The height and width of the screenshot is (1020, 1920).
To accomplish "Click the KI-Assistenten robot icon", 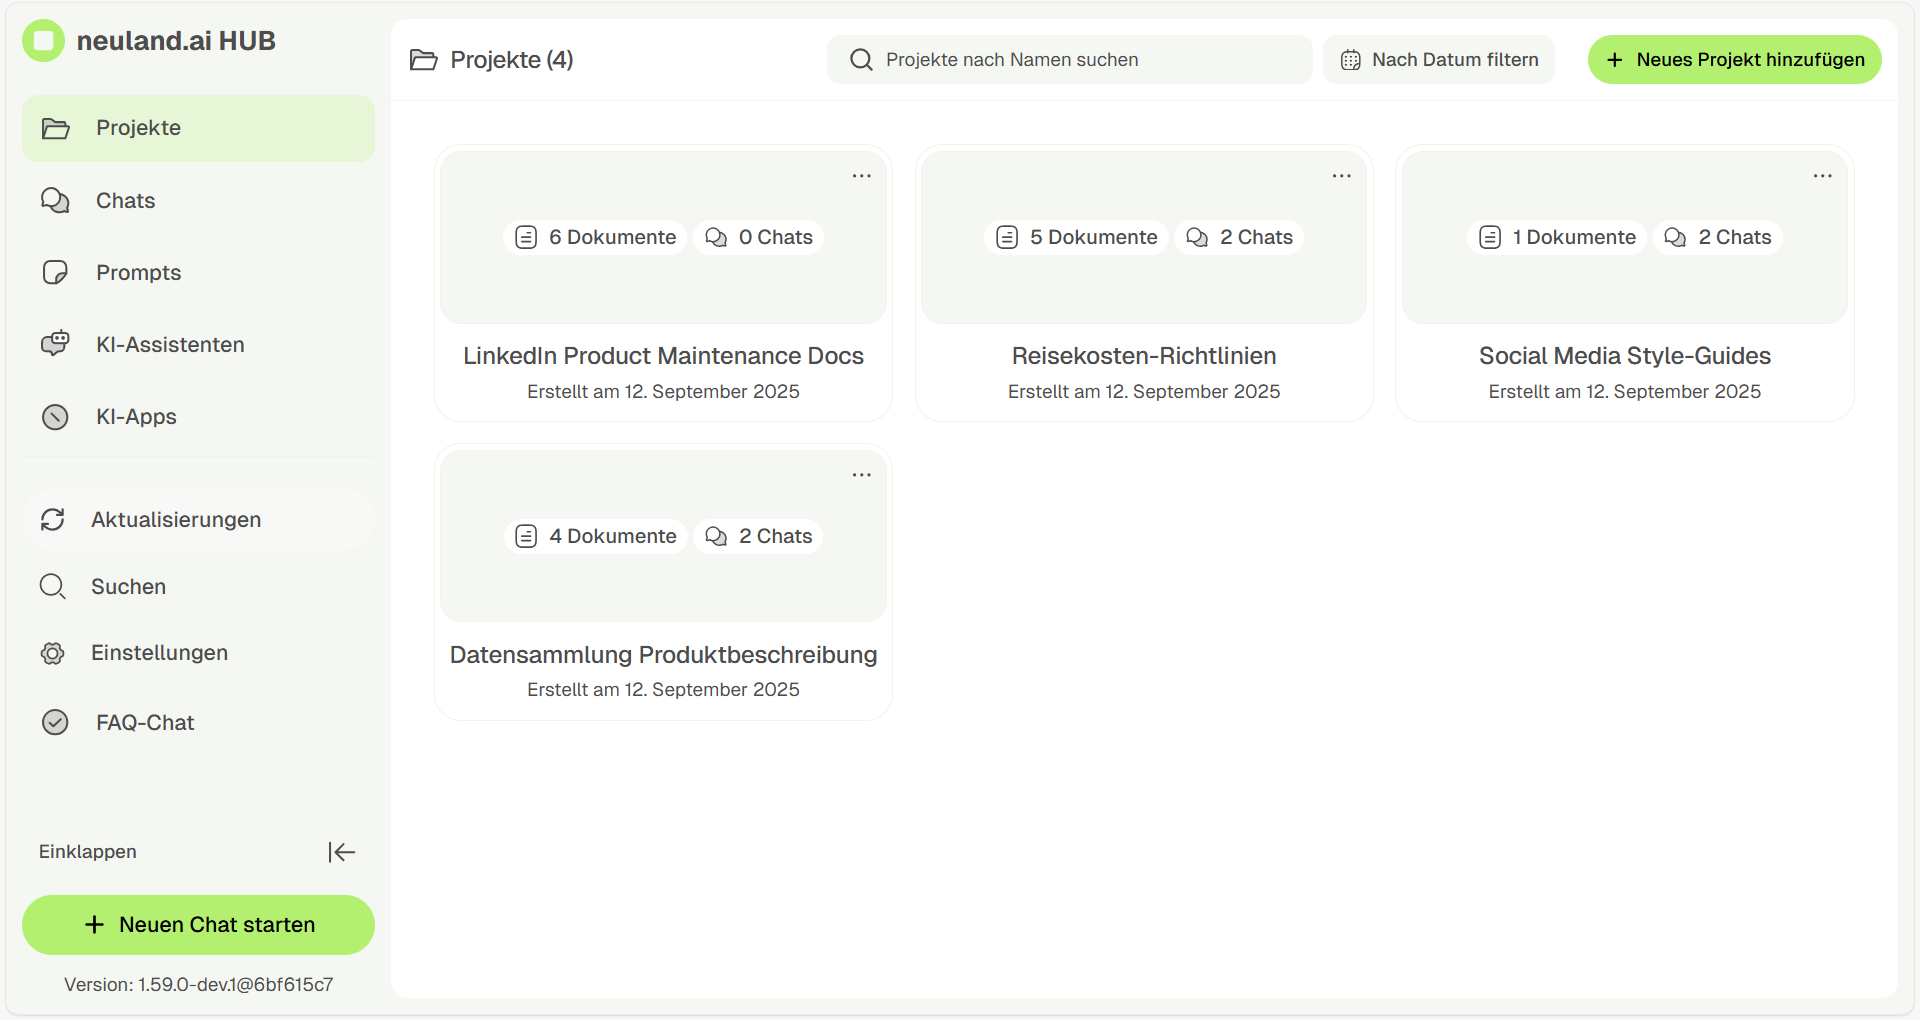I will pyautogui.click(x=55, y=344).
